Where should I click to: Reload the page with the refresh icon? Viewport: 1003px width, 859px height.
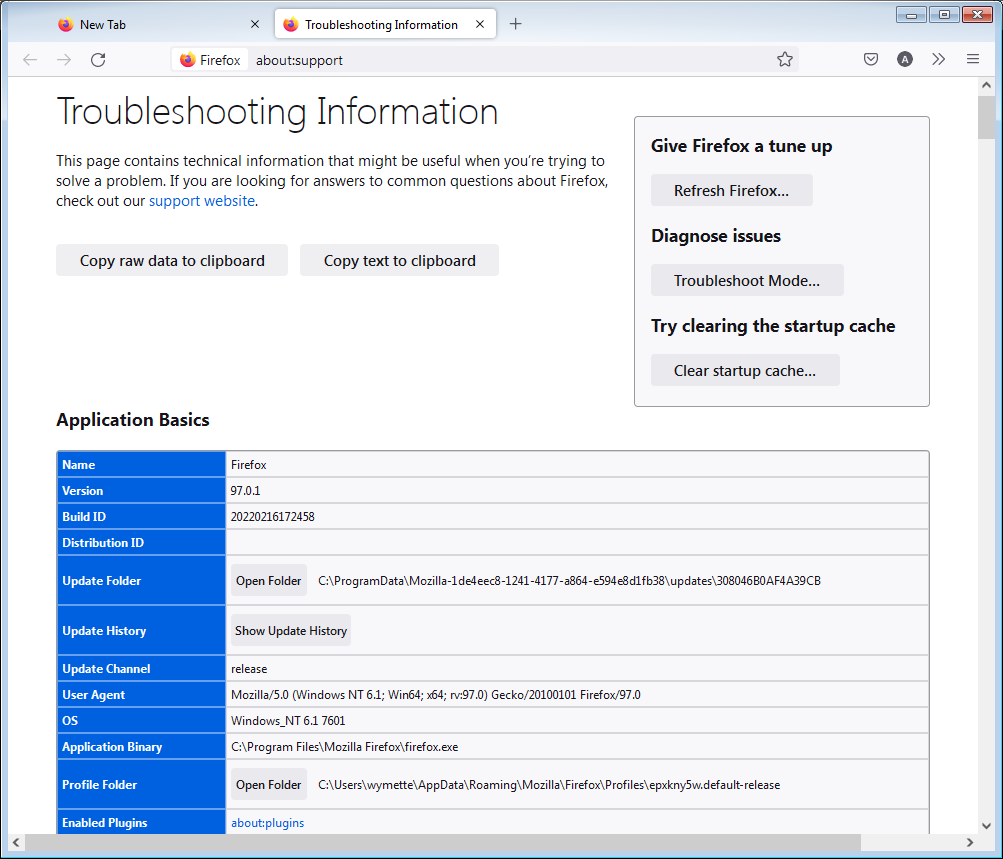98,60
